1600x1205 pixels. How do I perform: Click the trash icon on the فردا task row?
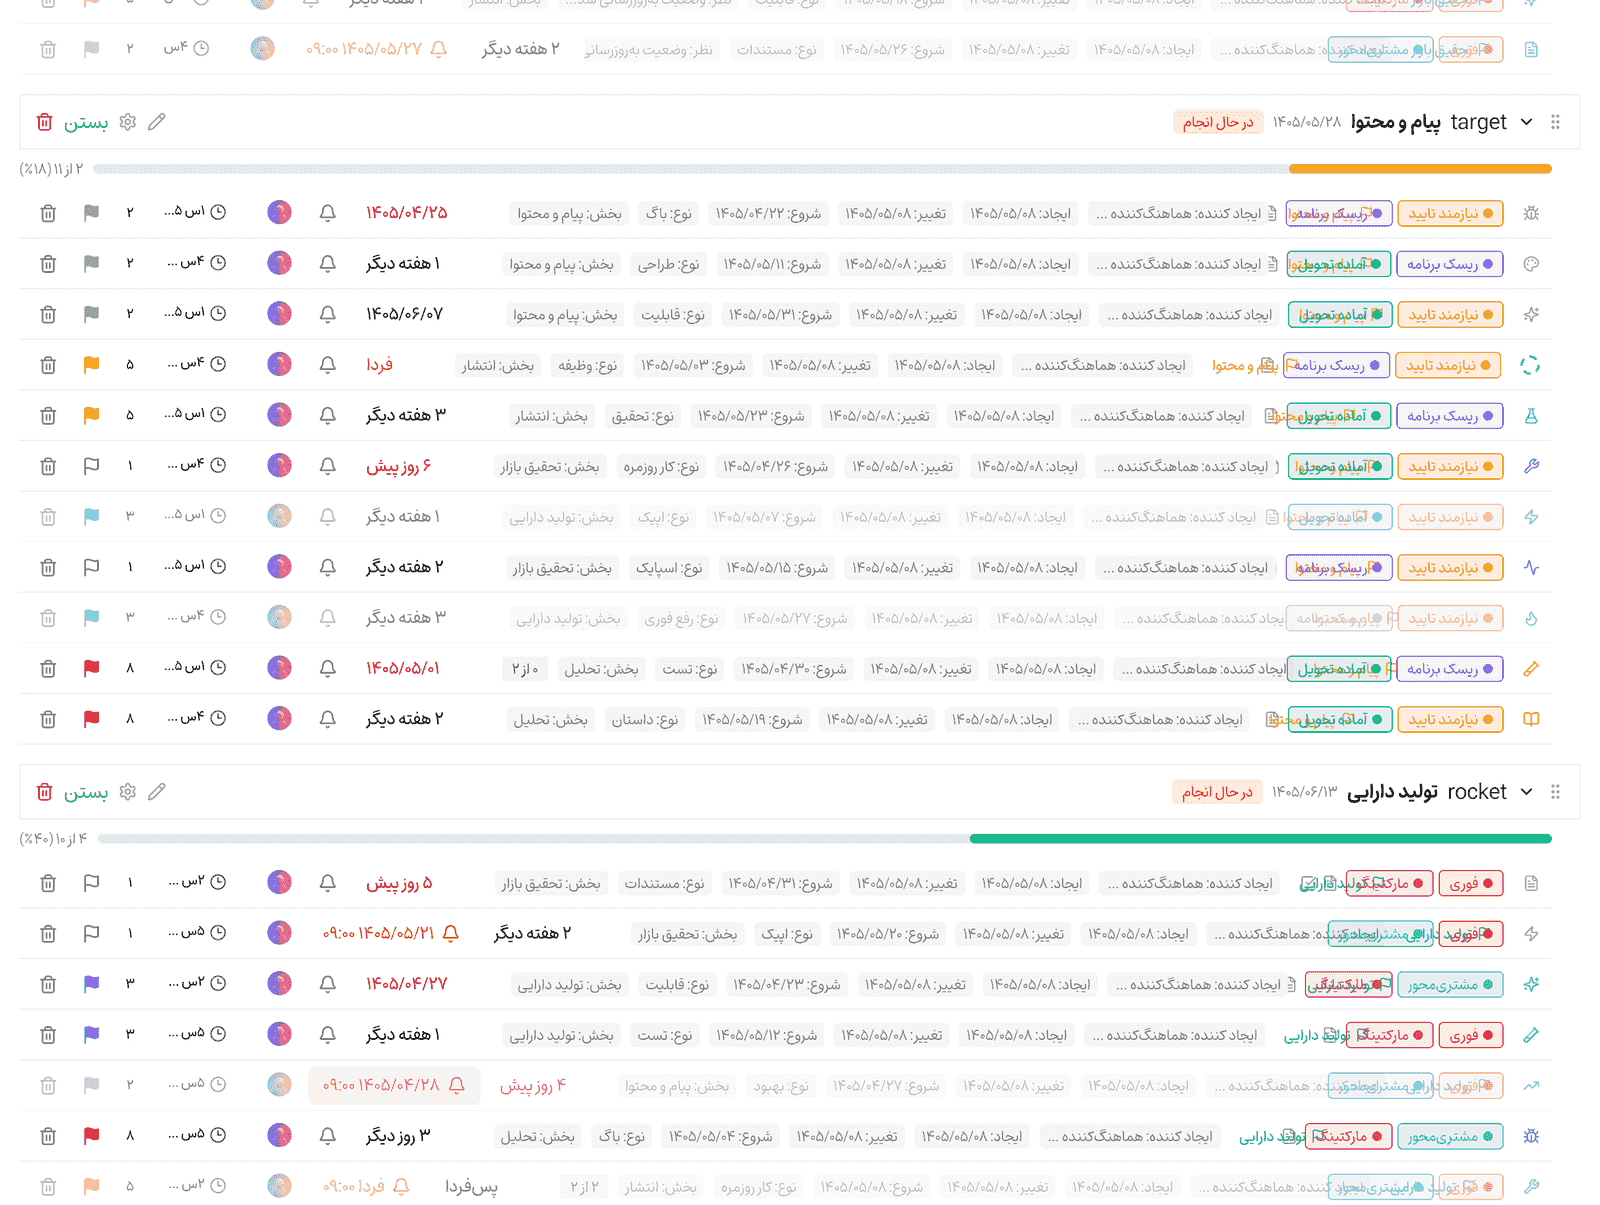coord(48,365)
